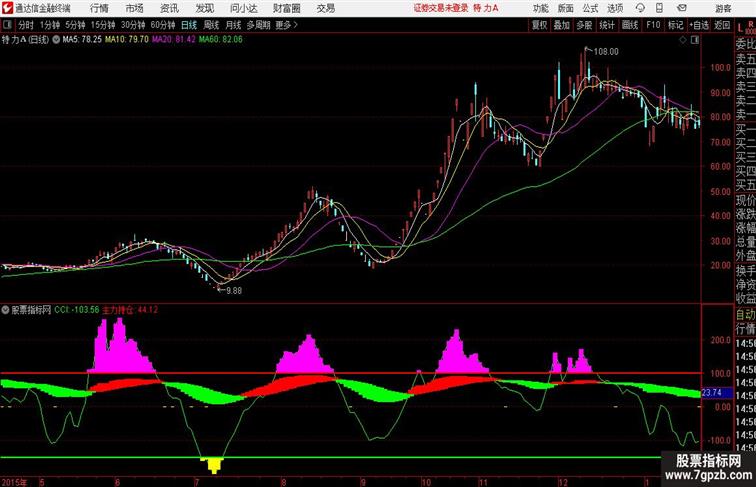This screenshot has height=487, width=756.
Task: Select the 日线 daily period tab
Action: coord(189,25)
